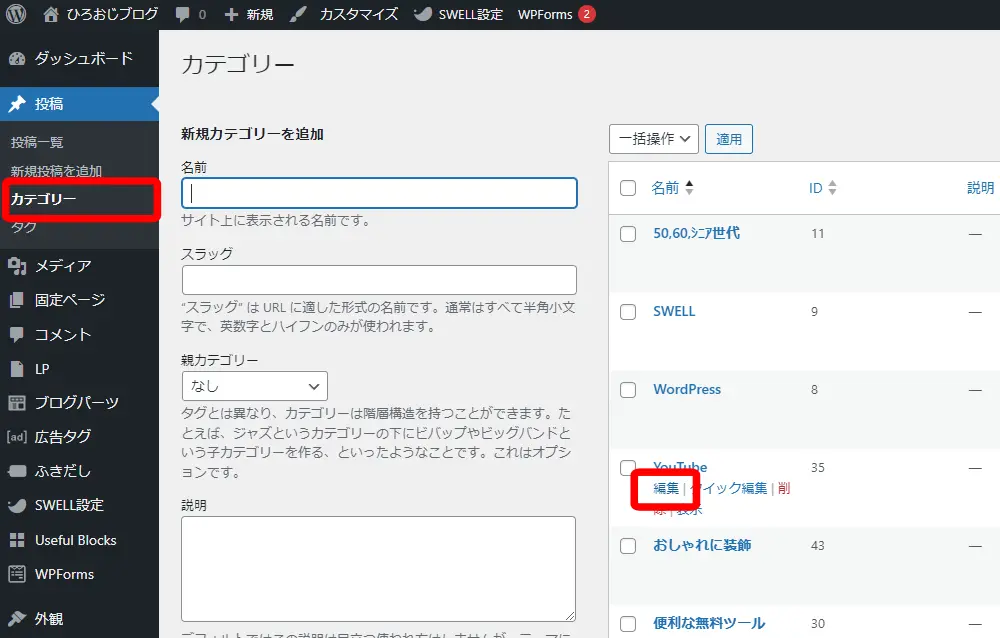The height and width of the screenshot is (638, 1000).
Task: Click the comments bubble icon in admin bar
Action: point(182,14)
